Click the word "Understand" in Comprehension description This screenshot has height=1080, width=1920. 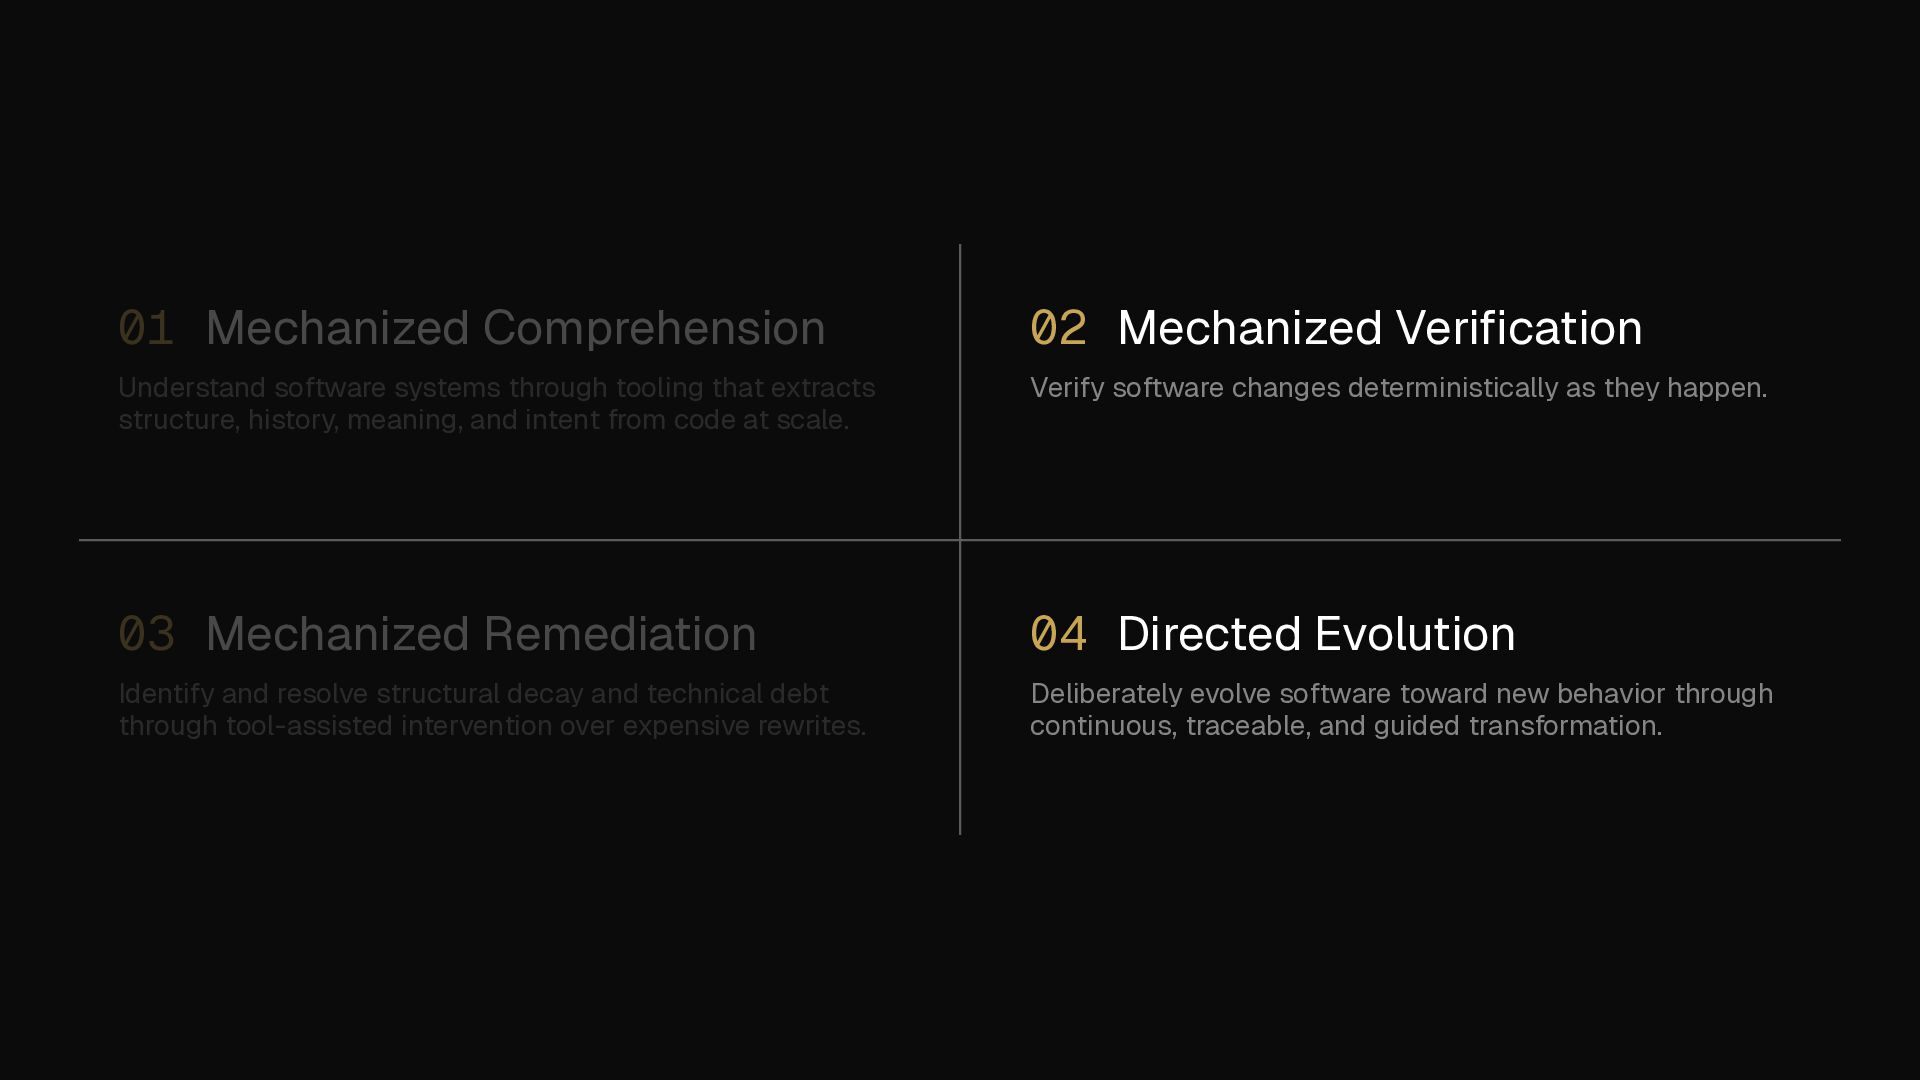[x=192, y=388]
